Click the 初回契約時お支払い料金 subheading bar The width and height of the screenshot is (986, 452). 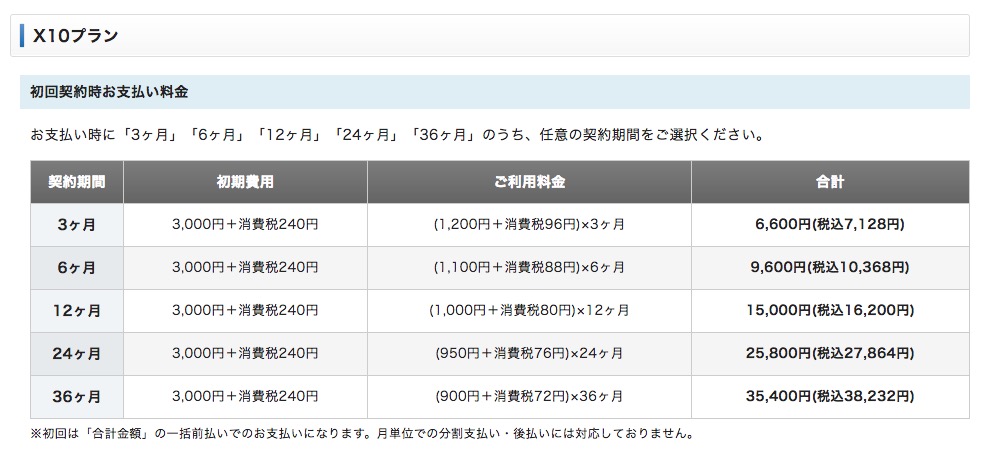110,92
